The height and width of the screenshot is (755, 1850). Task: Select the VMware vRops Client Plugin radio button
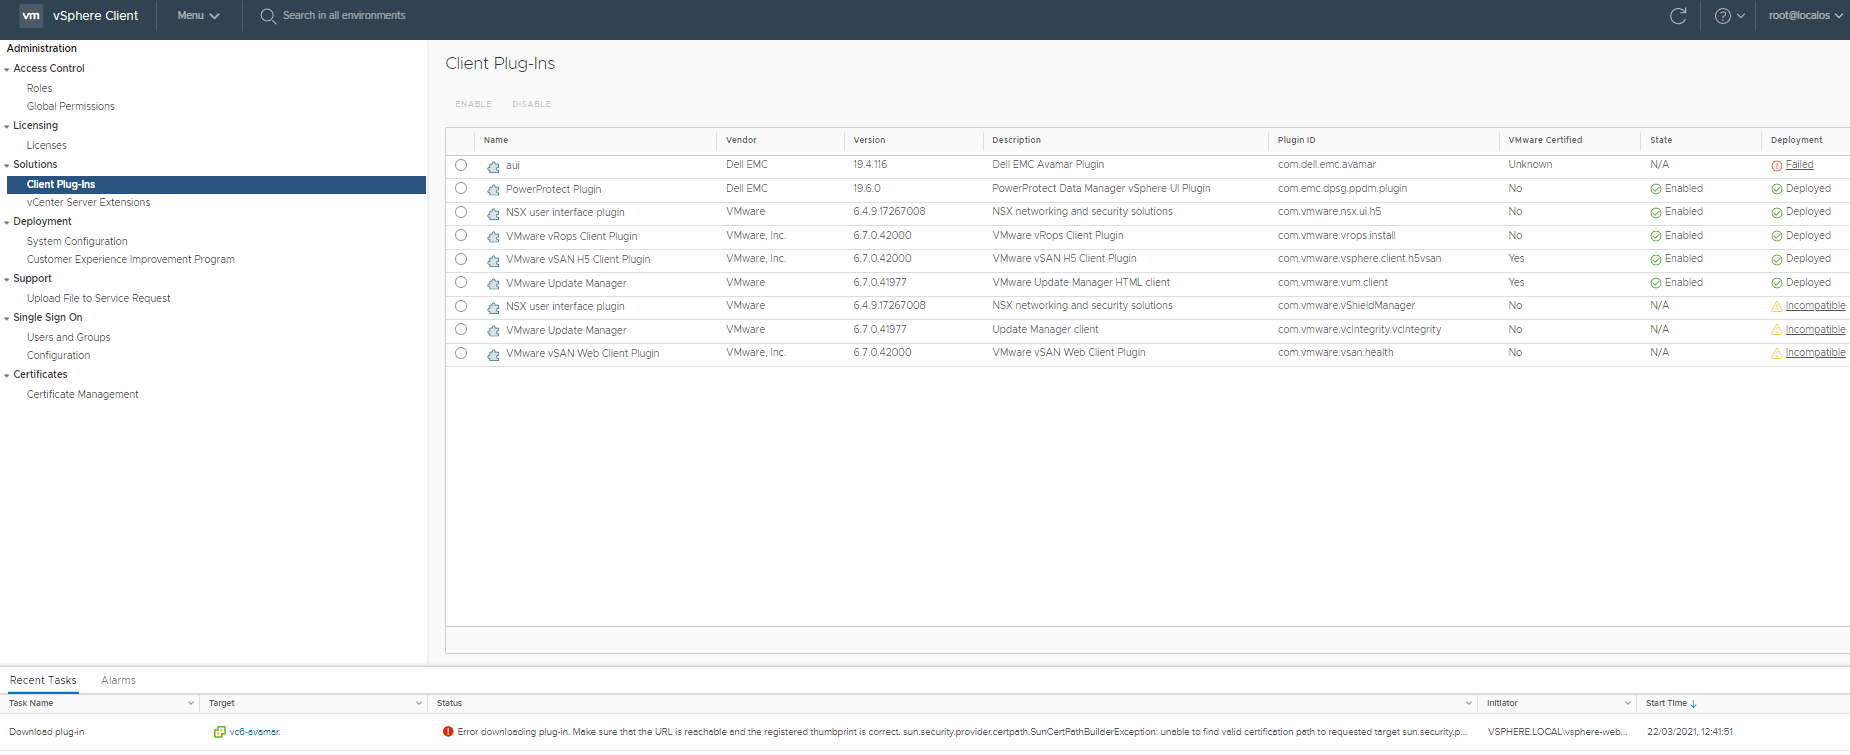[461, 236]
